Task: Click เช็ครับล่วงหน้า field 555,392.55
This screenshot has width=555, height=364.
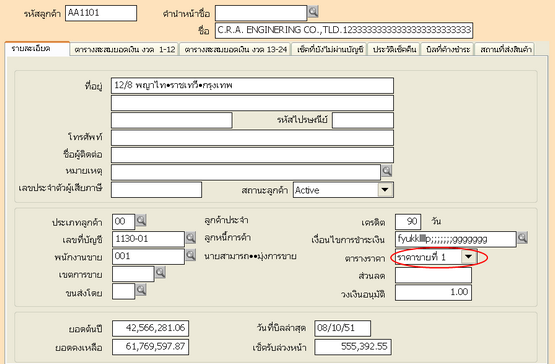Action: (353, 347)
